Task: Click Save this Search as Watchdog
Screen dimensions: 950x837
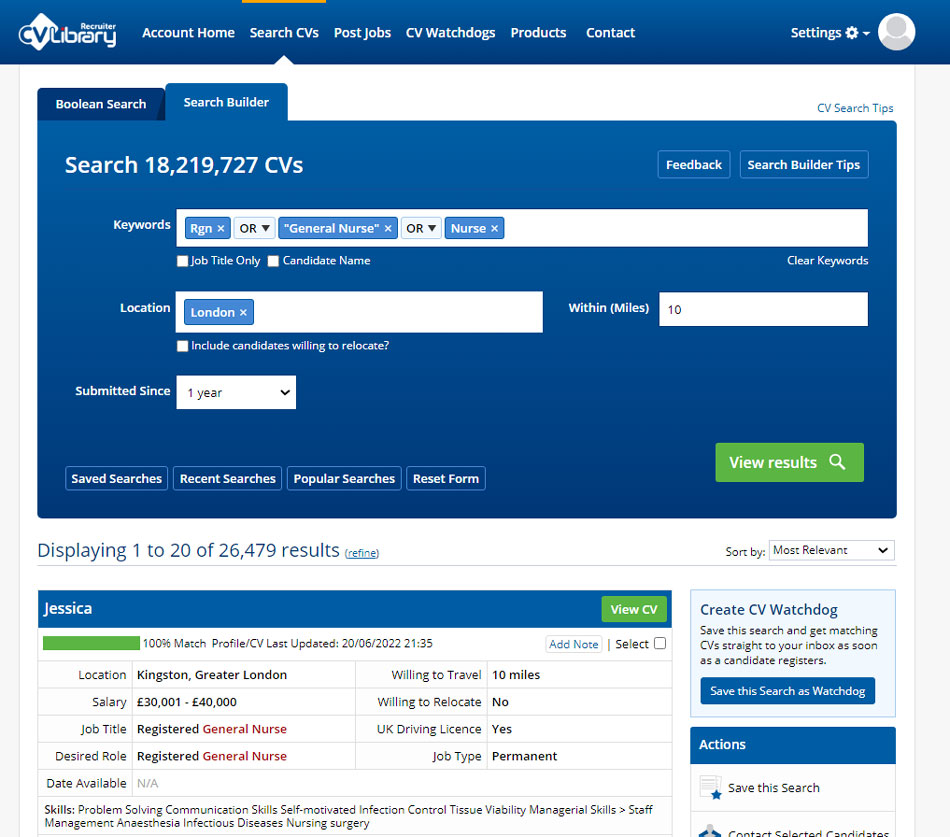Action: pyautogui.click(x=788, y=691)
